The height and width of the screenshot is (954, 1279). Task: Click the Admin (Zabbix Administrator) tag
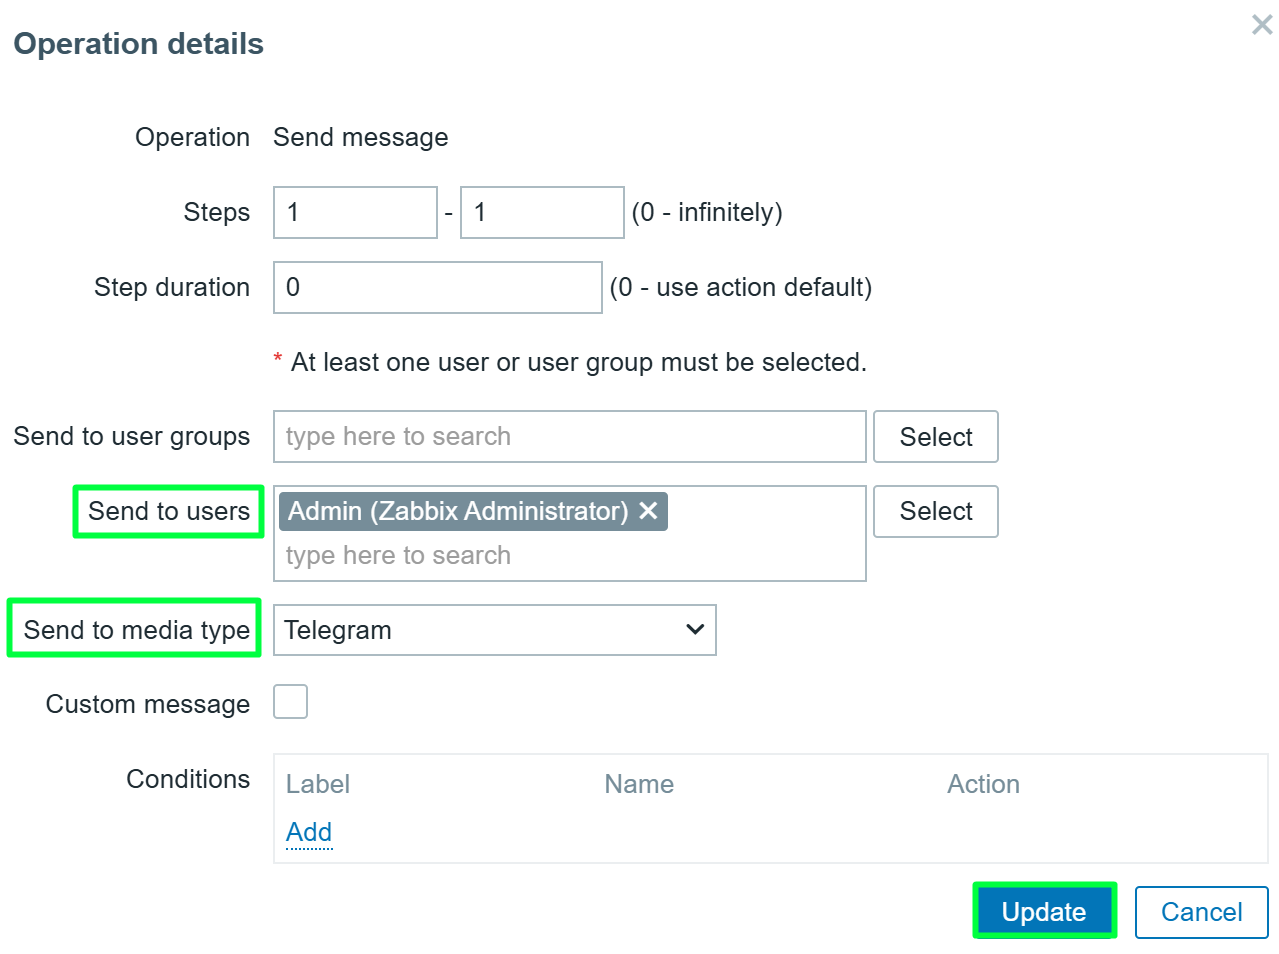458,511
